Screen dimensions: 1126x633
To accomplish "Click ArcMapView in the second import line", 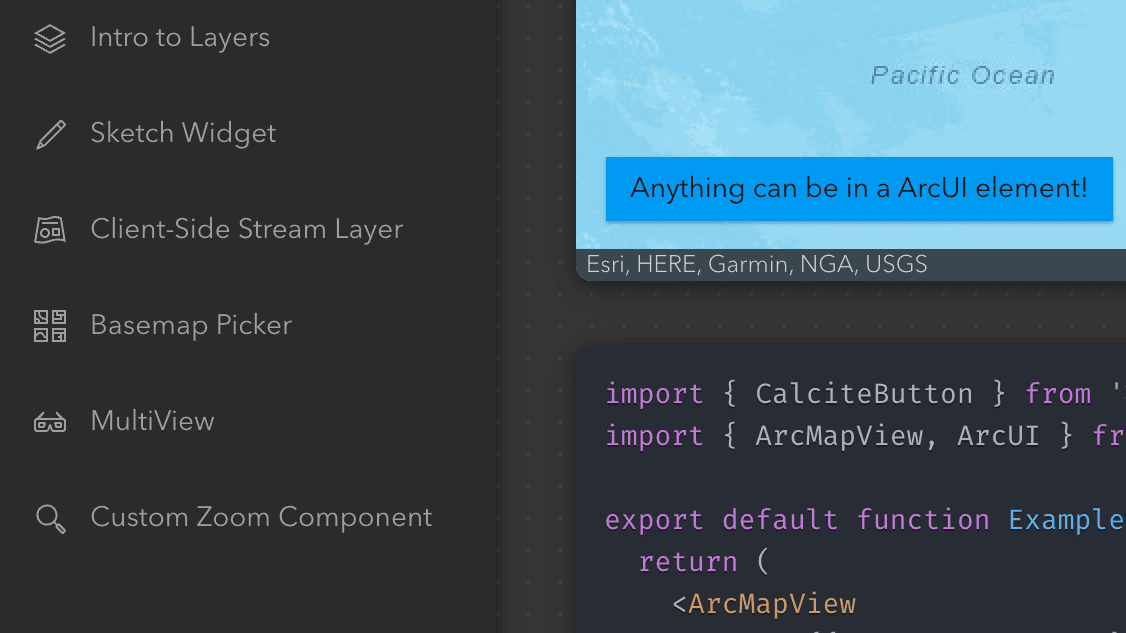I will point(839,436).
